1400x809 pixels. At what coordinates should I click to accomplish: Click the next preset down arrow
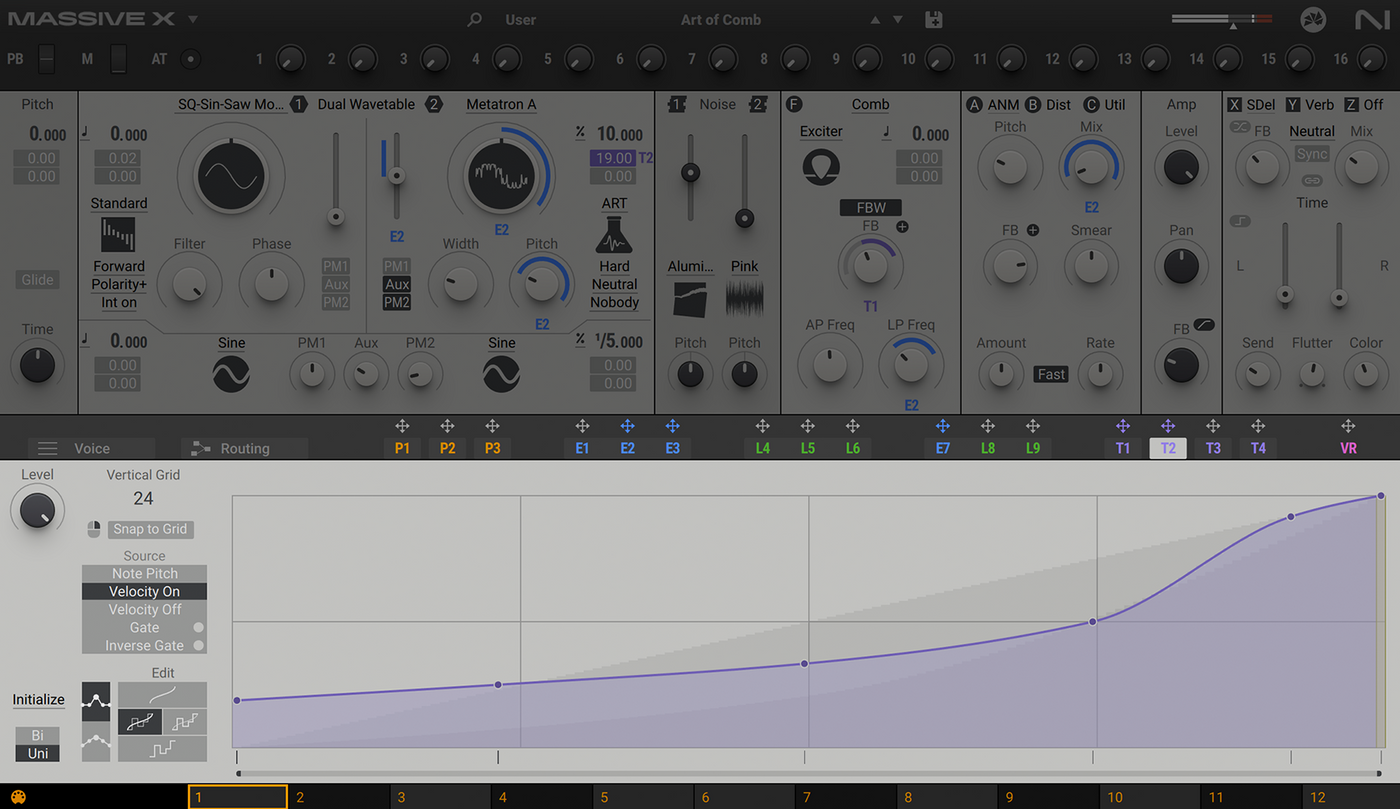click(897, 20)
